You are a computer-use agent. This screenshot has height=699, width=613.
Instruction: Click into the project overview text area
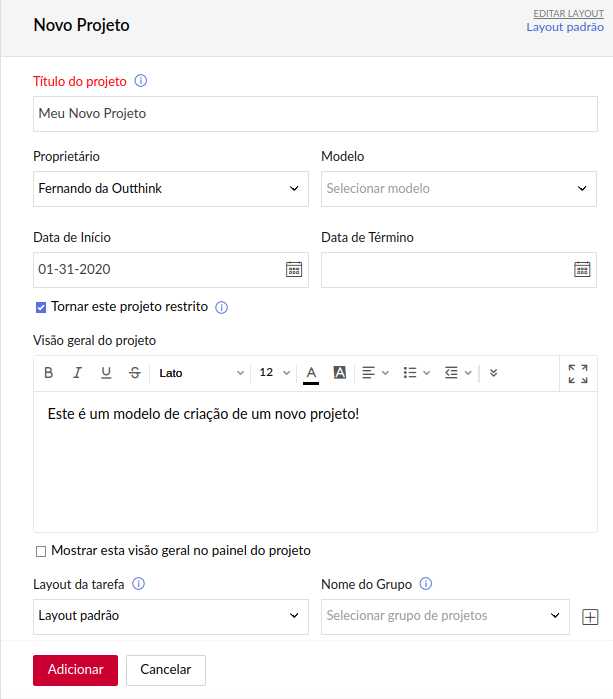pyautogui.click(x=315, y=462)
